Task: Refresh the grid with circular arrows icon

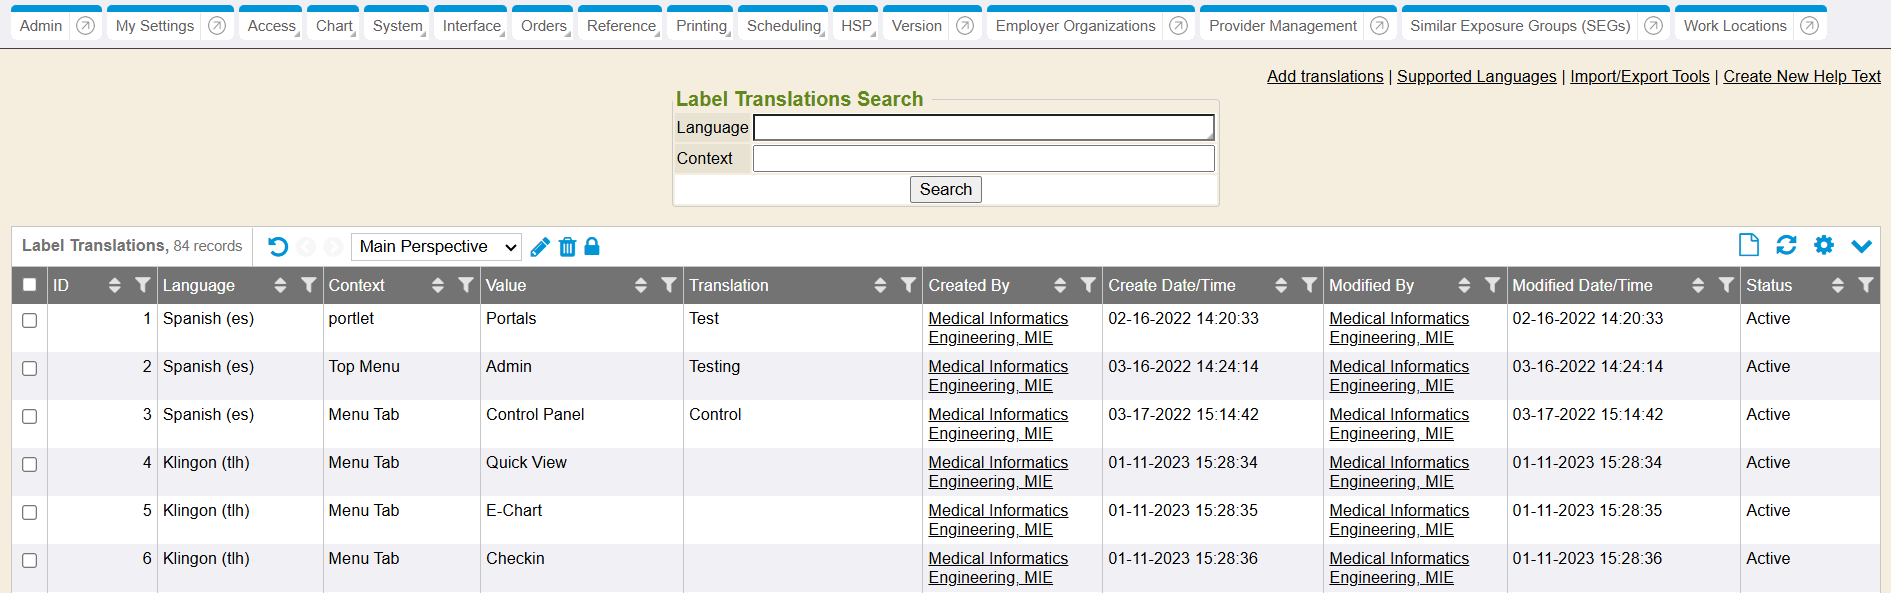Action: click(1786, 245)
